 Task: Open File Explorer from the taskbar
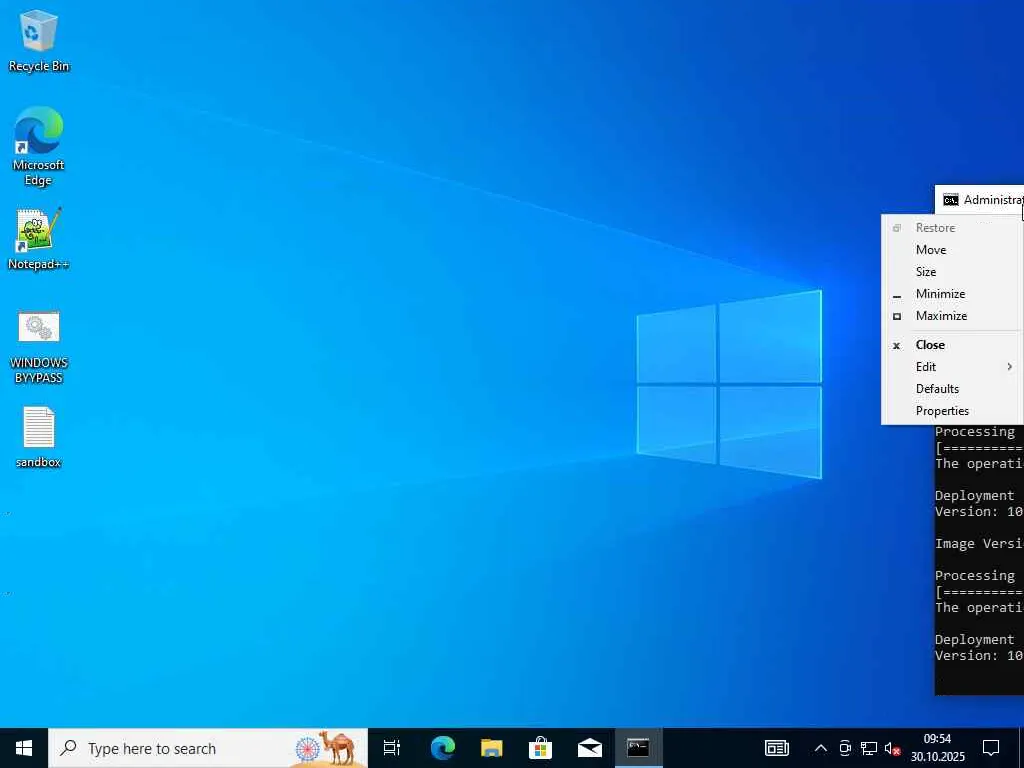(492, 748)
